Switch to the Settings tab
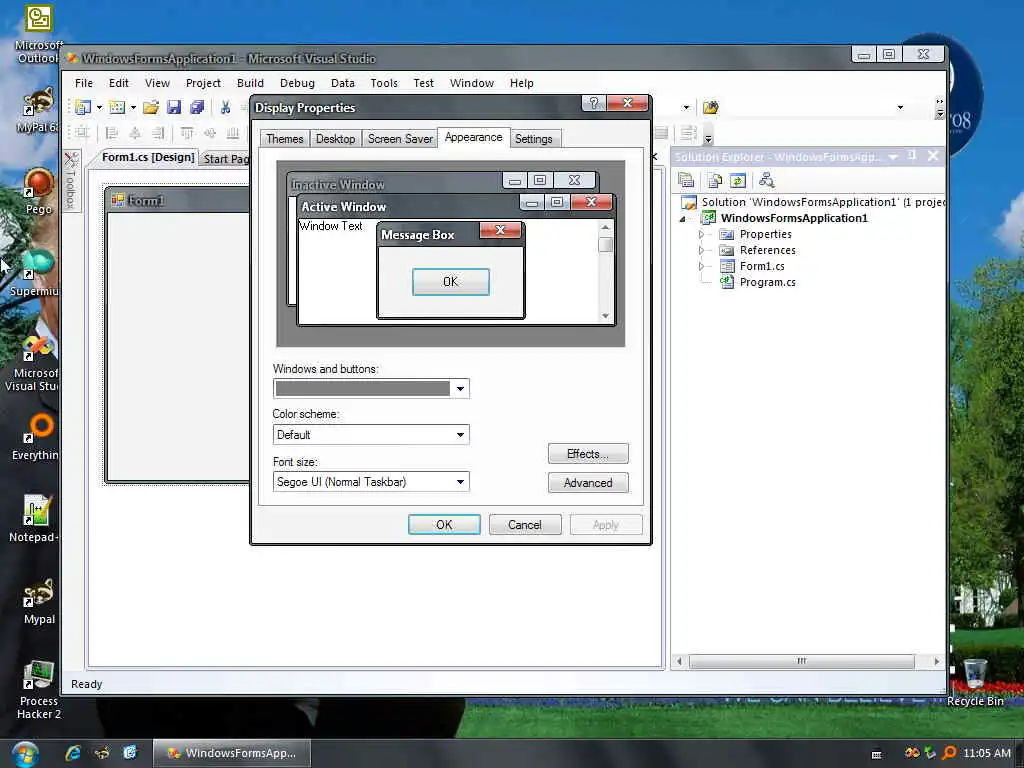This screenshot has width=1024, height=768. pyautogui.click(x=534, y=139)
